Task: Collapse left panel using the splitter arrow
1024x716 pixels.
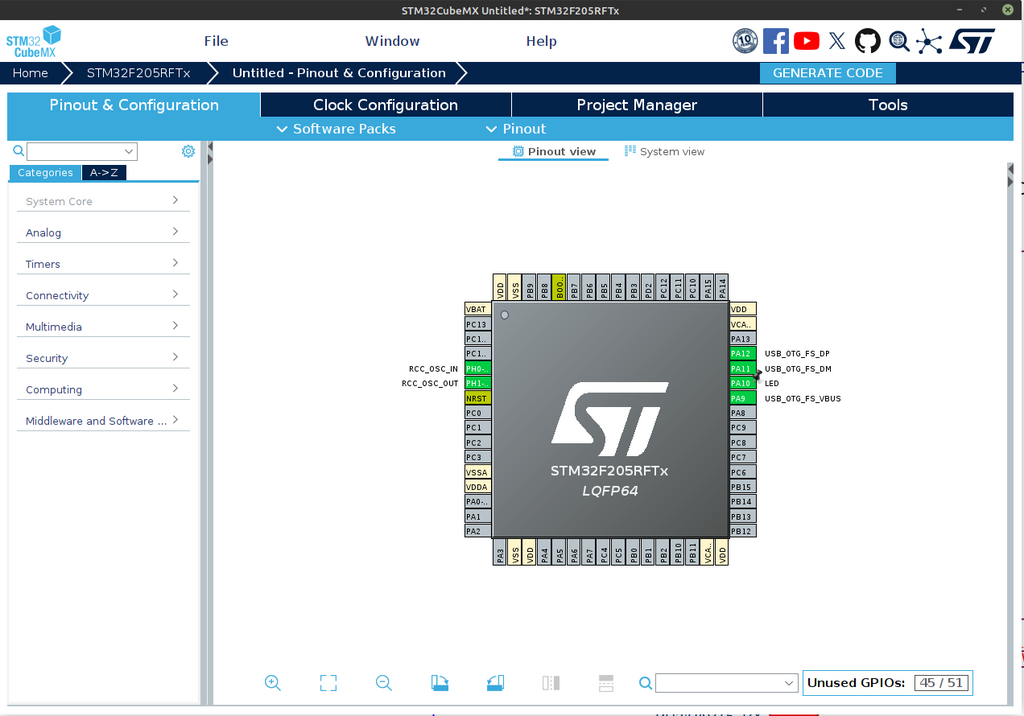Action: tap(210, 147)
